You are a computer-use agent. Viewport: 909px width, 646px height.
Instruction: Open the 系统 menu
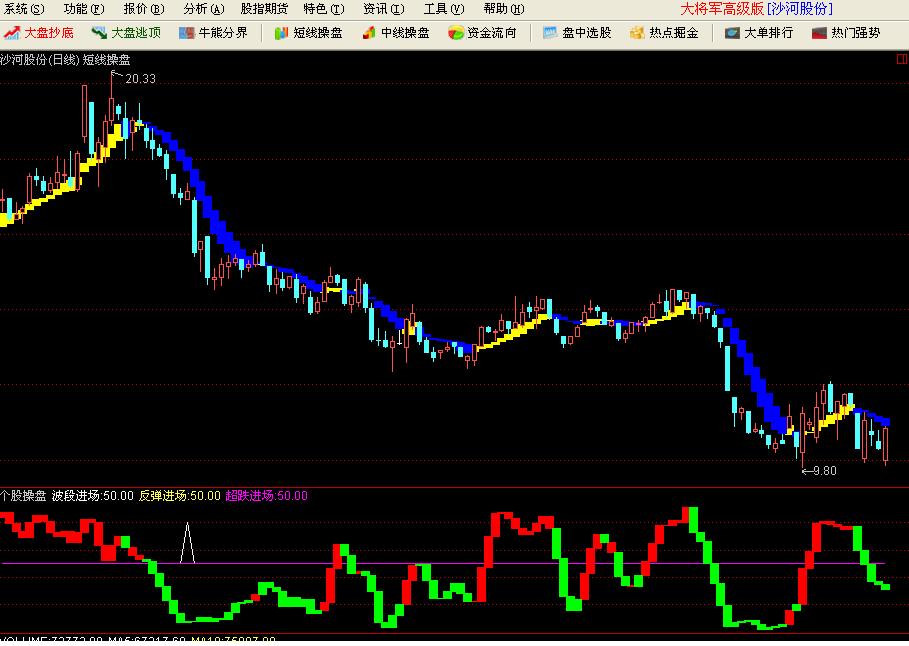22,8
